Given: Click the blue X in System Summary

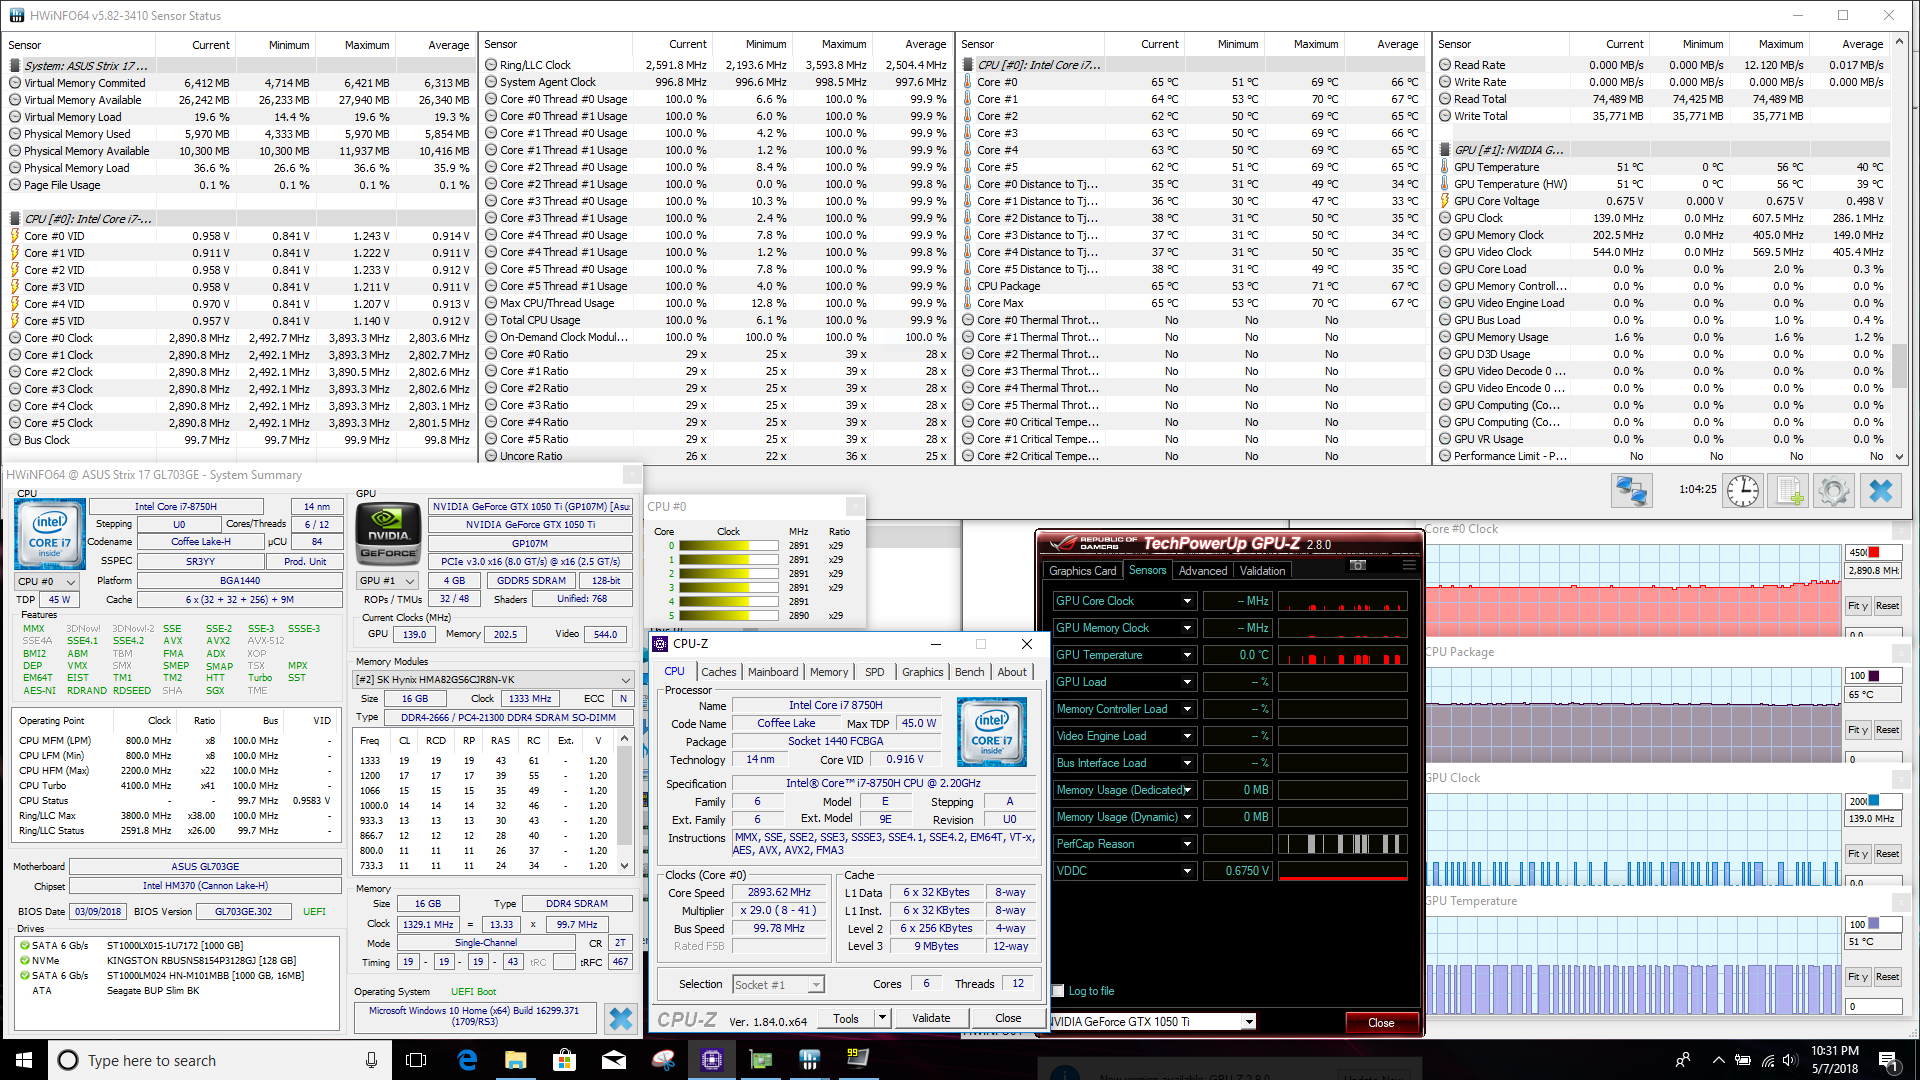Looking at the screenshot, I should click(620, 1018).
